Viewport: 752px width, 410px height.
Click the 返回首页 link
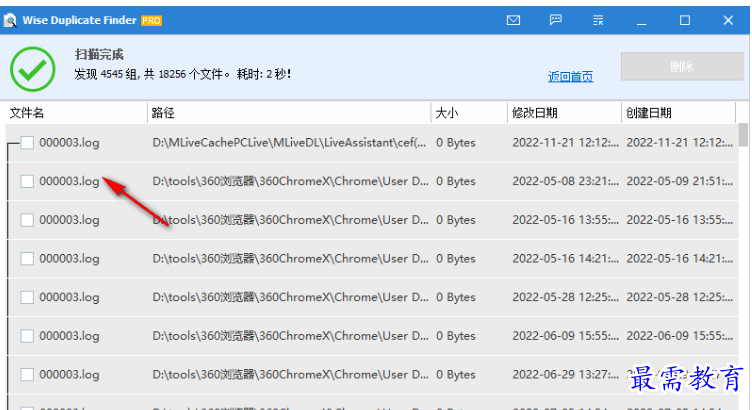pyautogui.click(x=570, y=77)
